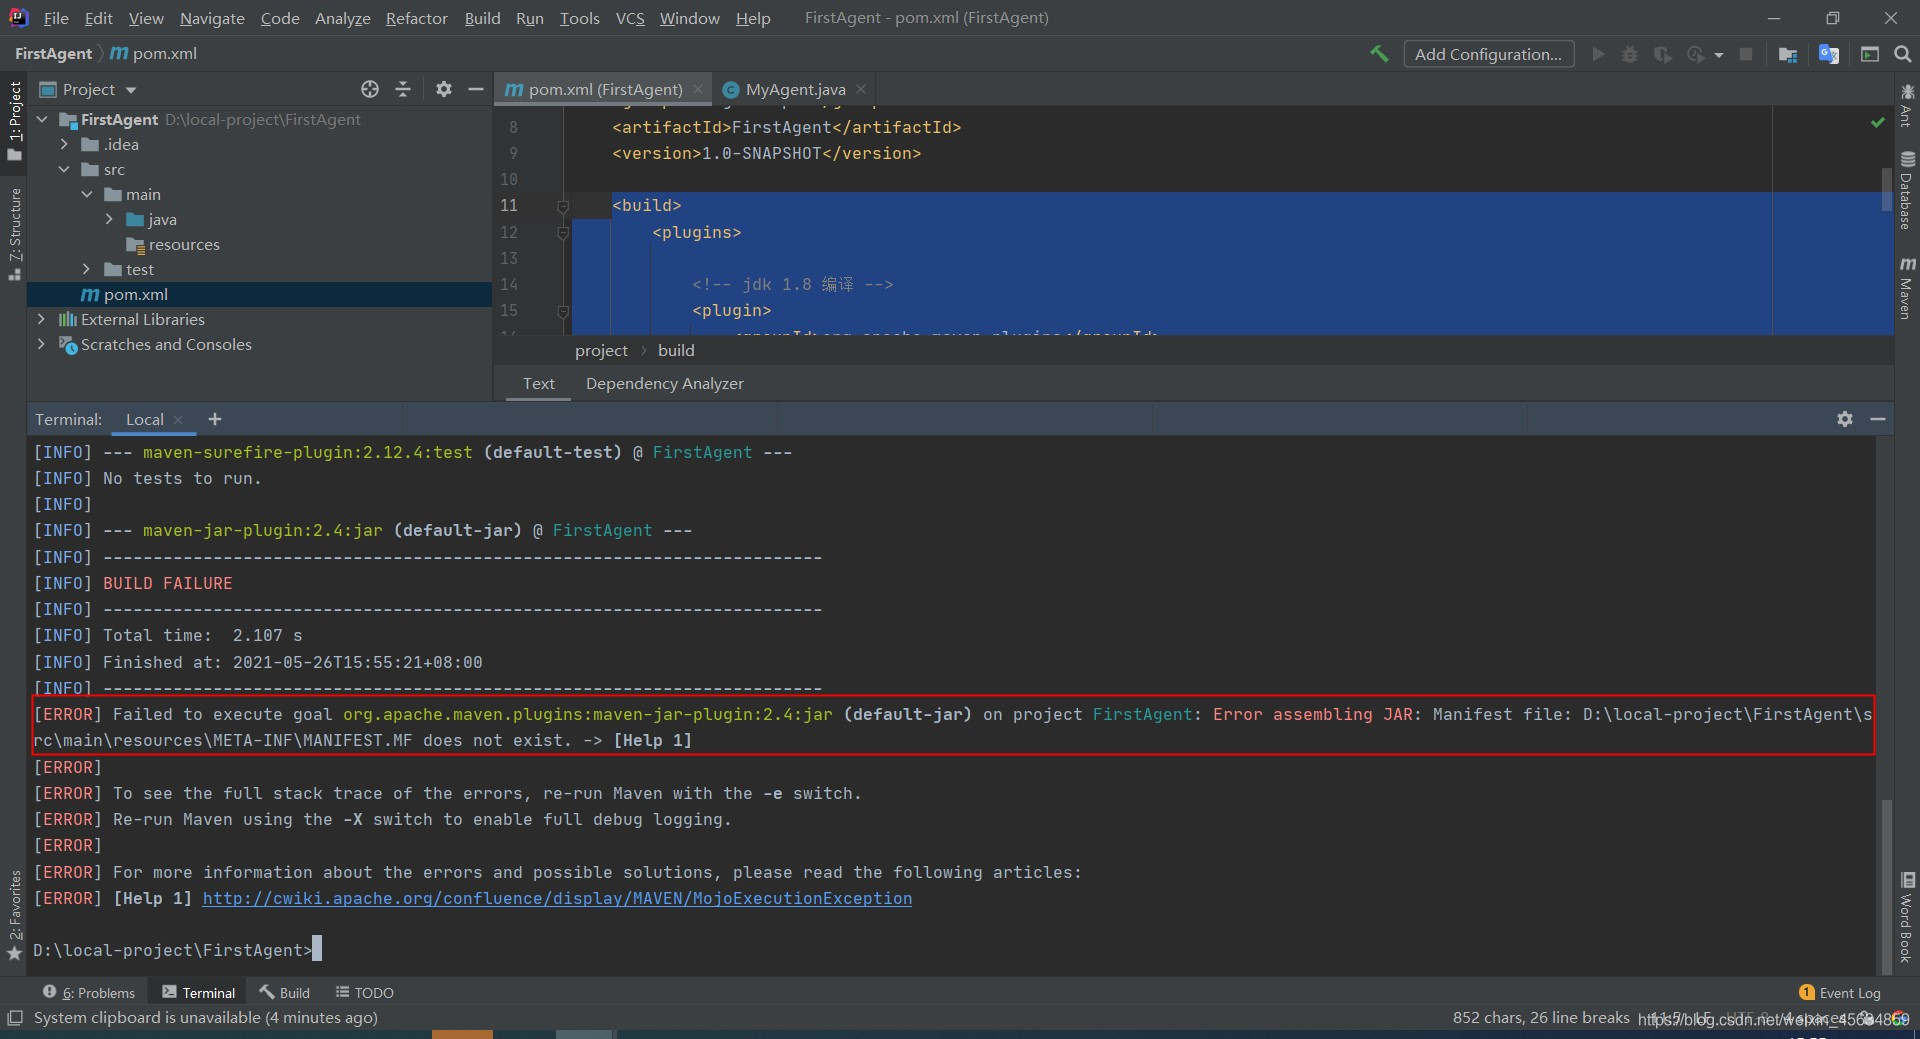The image size is (1920, 1039).
Task: Click the Build project hammer icon
Action: [x=1379, y=54]
